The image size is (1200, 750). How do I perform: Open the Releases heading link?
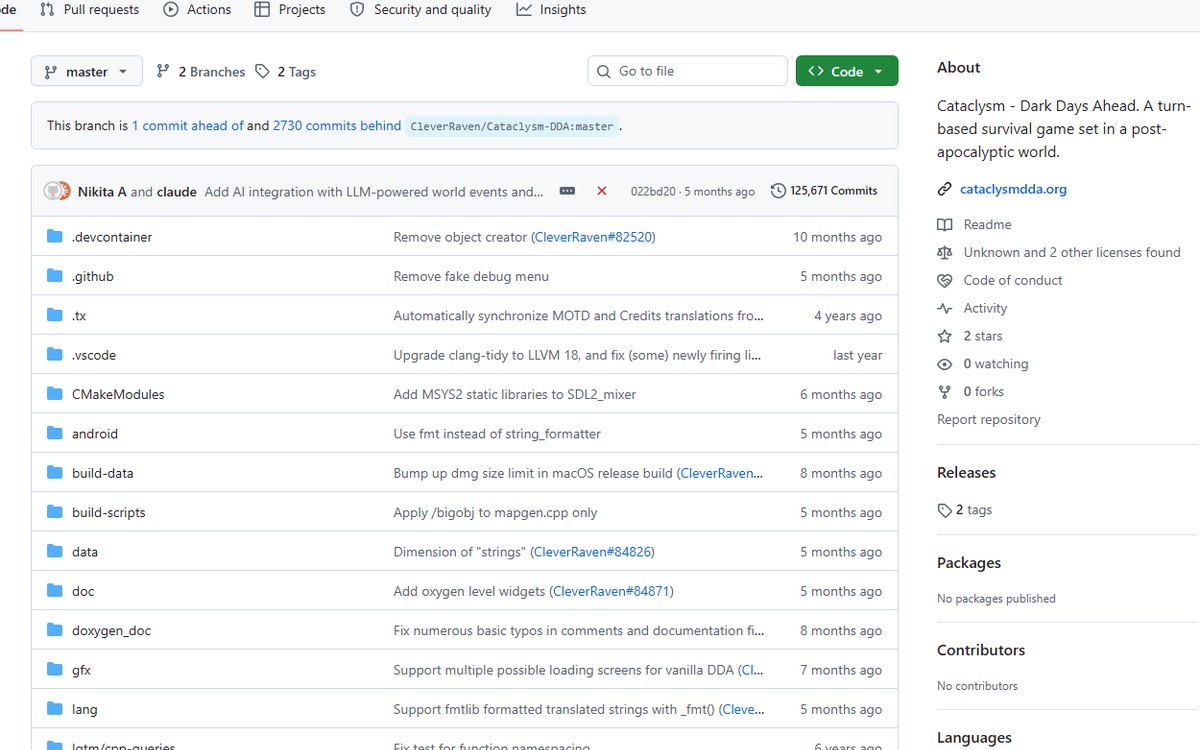(966, 473)
